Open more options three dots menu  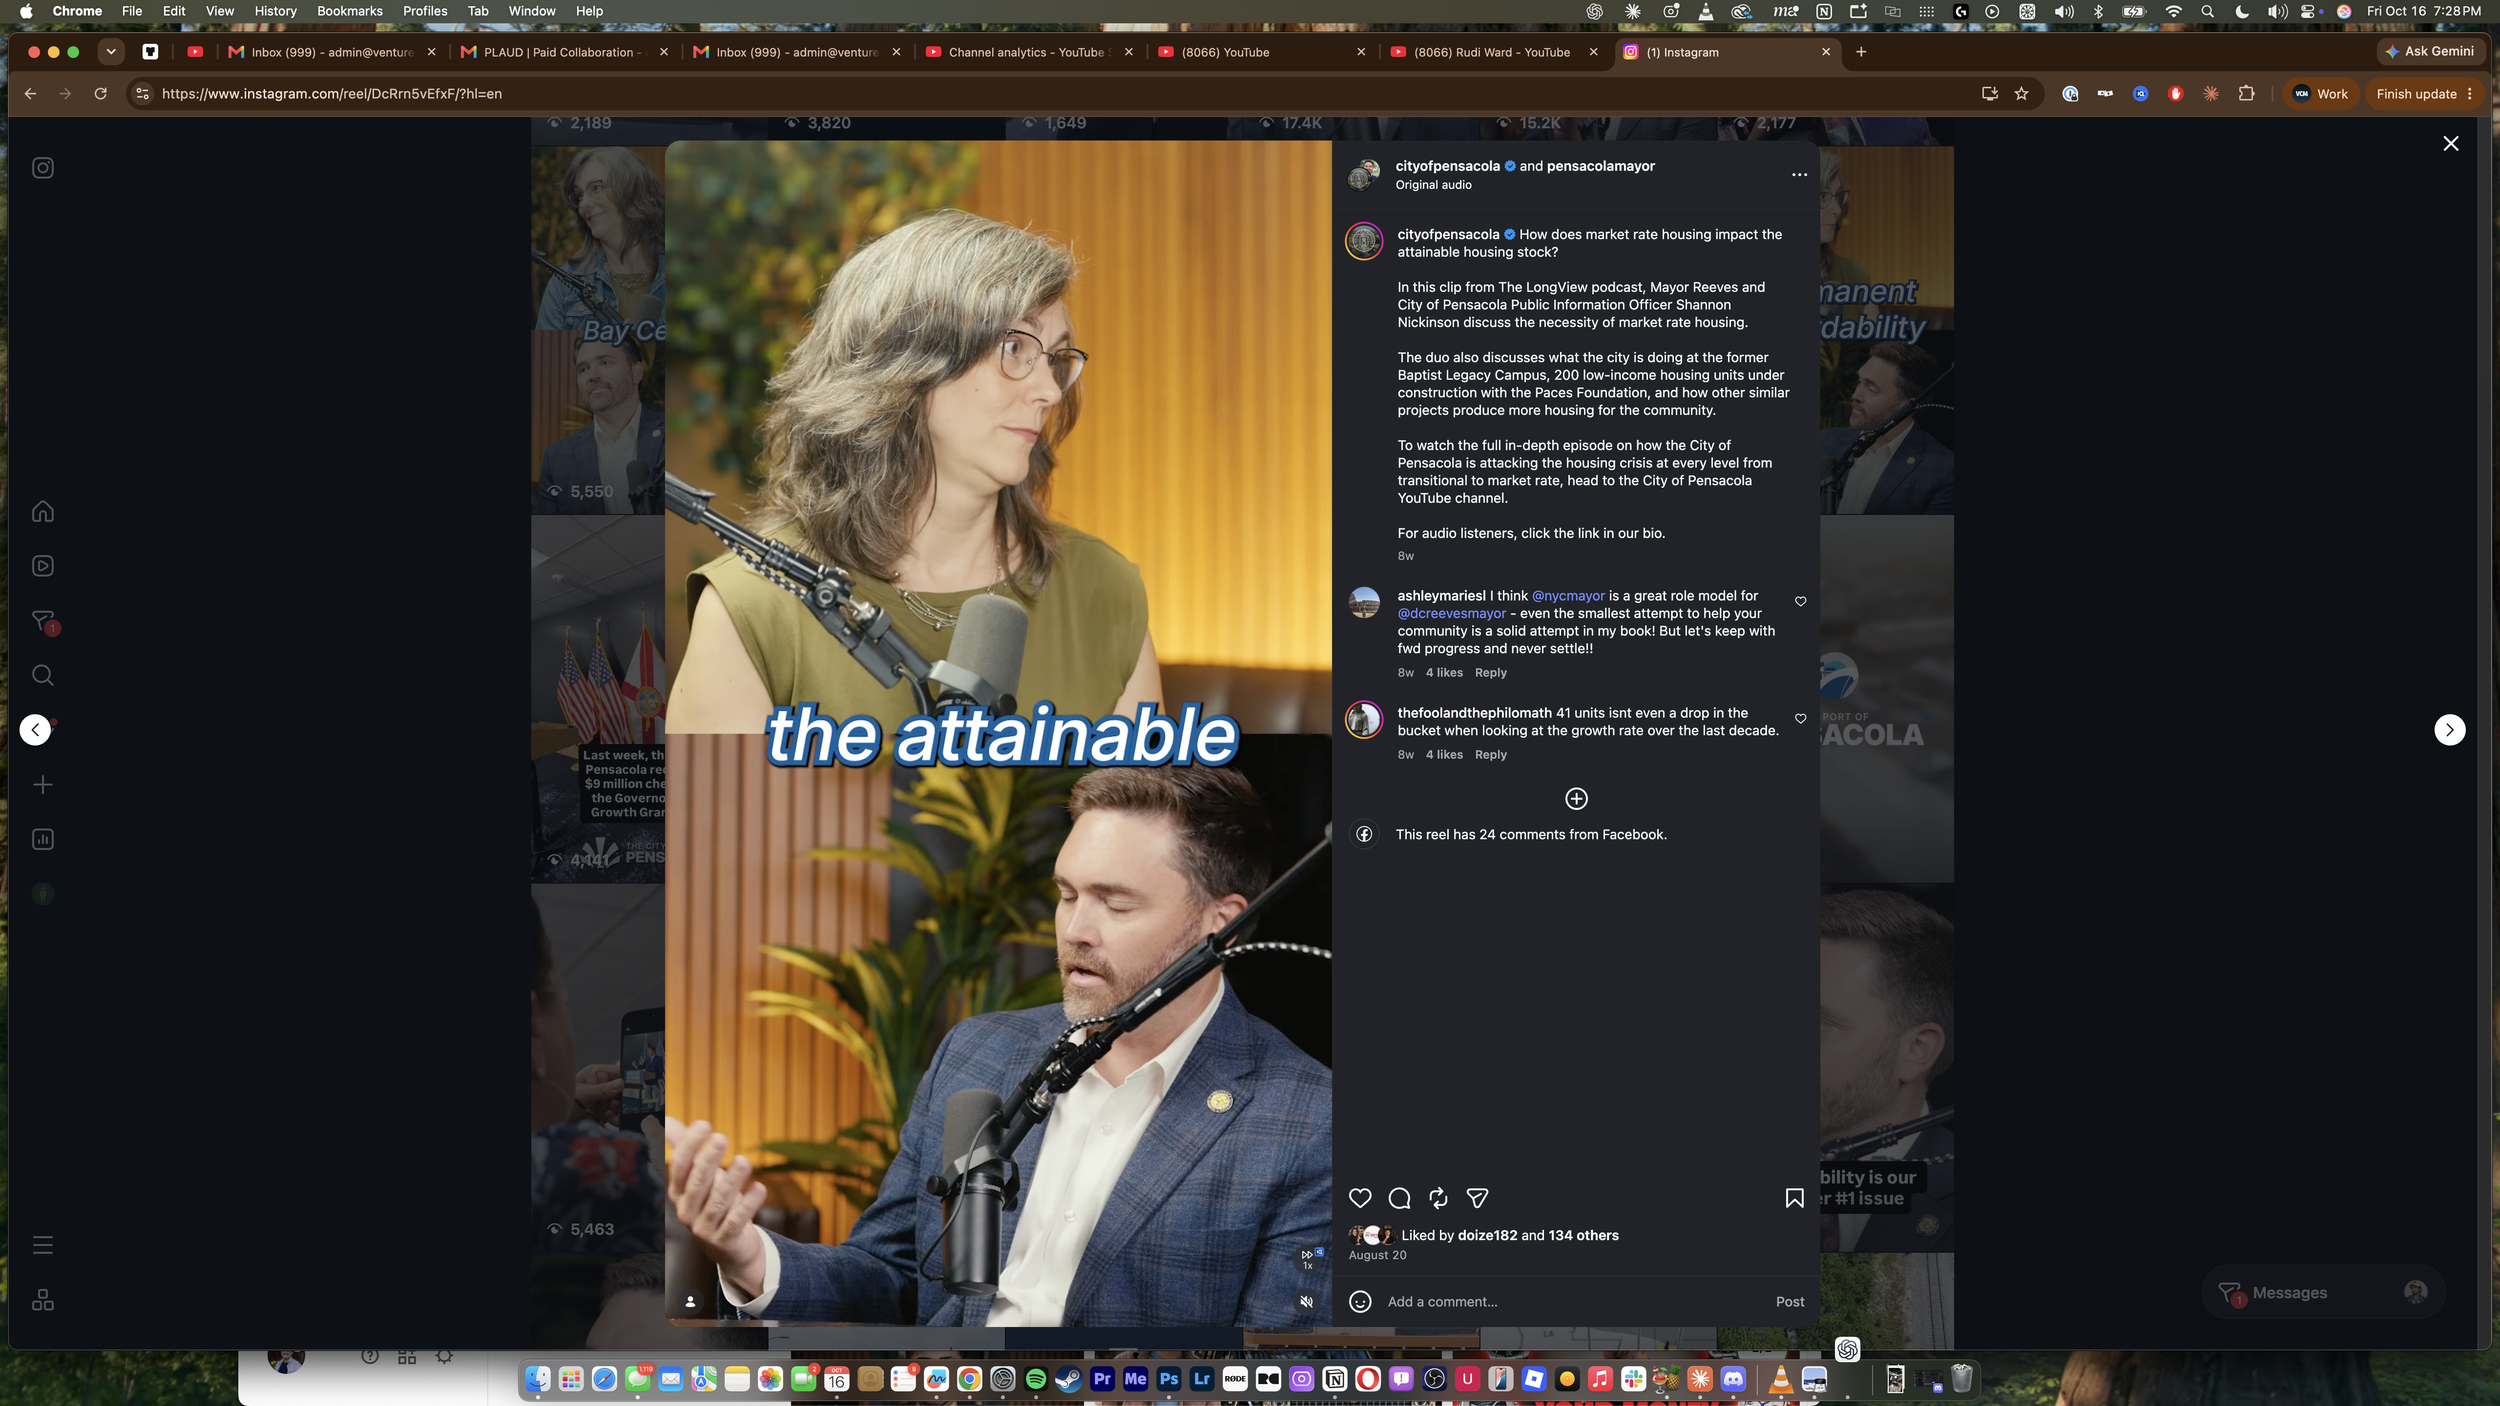pyautogui.click(x=1799, y=175)
